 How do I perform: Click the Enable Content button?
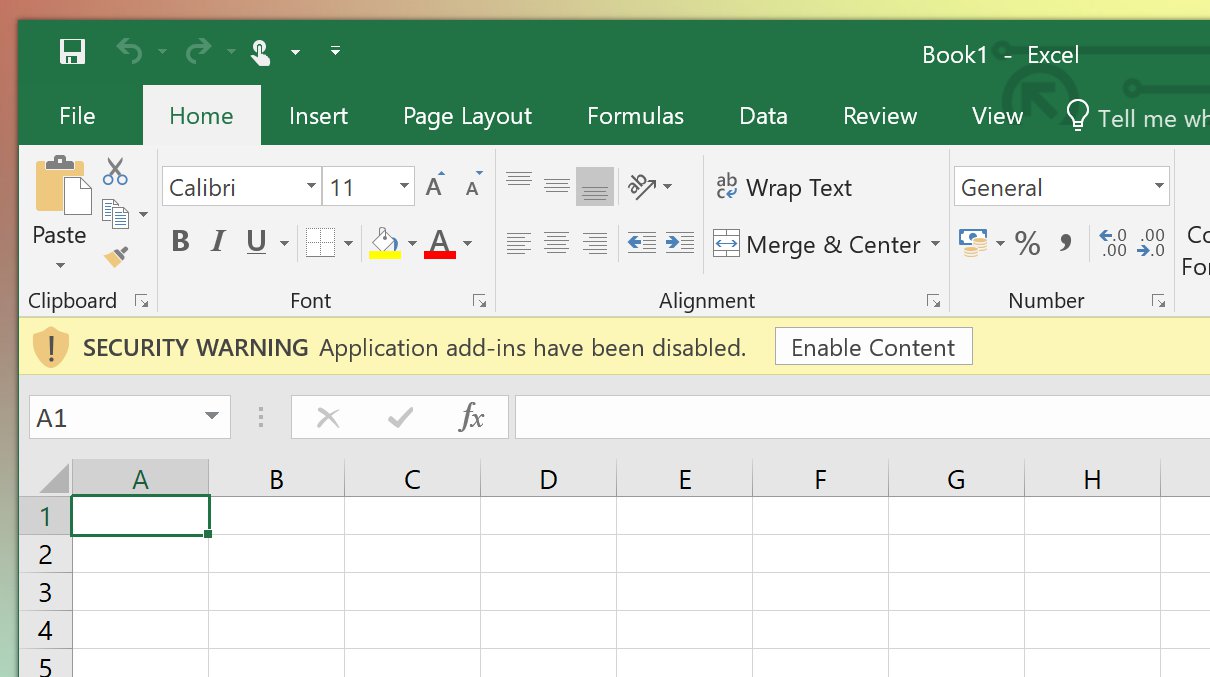click(x=873, y=347)
